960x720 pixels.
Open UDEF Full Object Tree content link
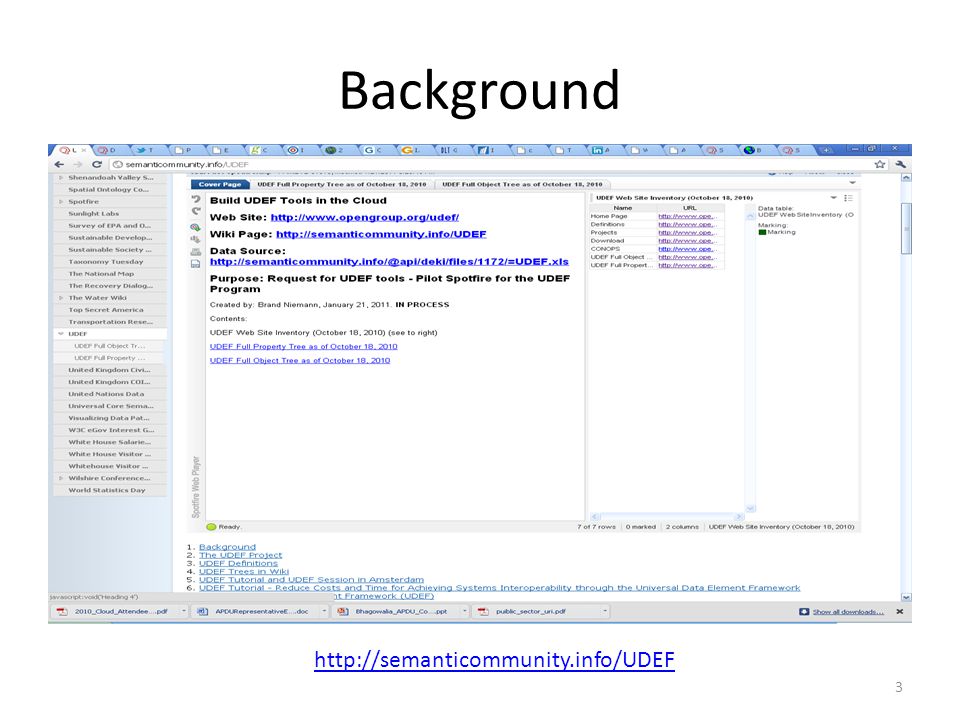pyautogui.click(x=299, y=361)
